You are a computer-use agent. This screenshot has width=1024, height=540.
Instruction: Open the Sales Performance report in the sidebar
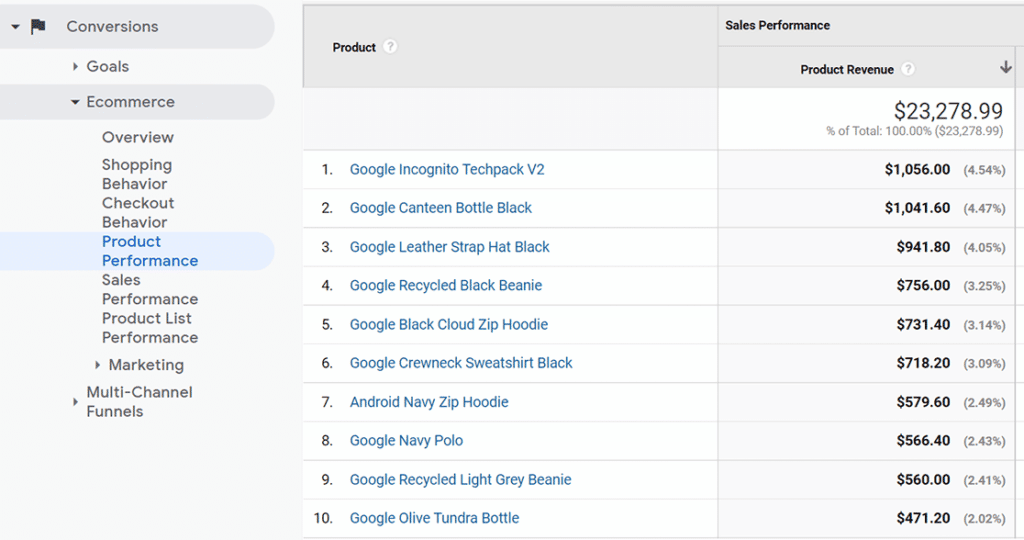150,289
